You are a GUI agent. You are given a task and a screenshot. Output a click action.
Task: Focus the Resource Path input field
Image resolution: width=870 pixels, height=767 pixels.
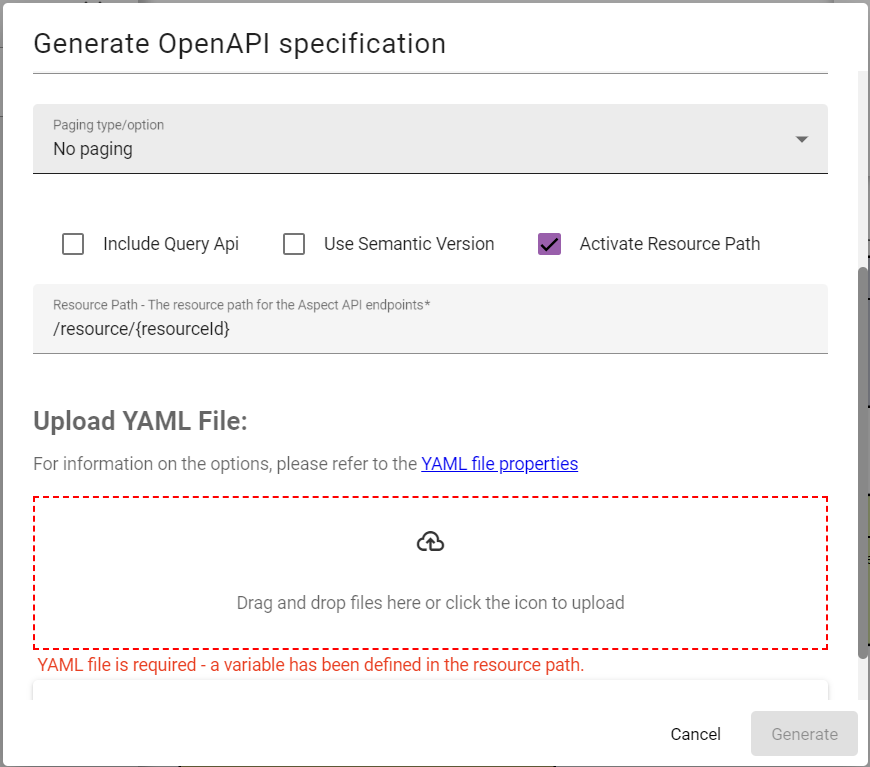point(430,328)
